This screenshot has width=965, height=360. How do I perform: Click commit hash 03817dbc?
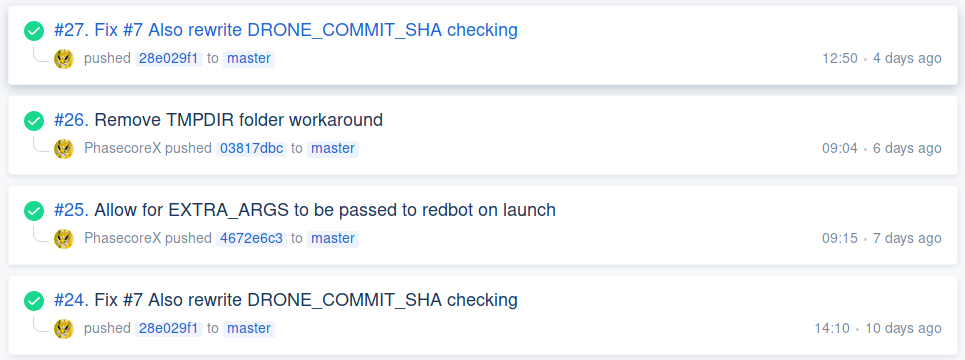251,148
